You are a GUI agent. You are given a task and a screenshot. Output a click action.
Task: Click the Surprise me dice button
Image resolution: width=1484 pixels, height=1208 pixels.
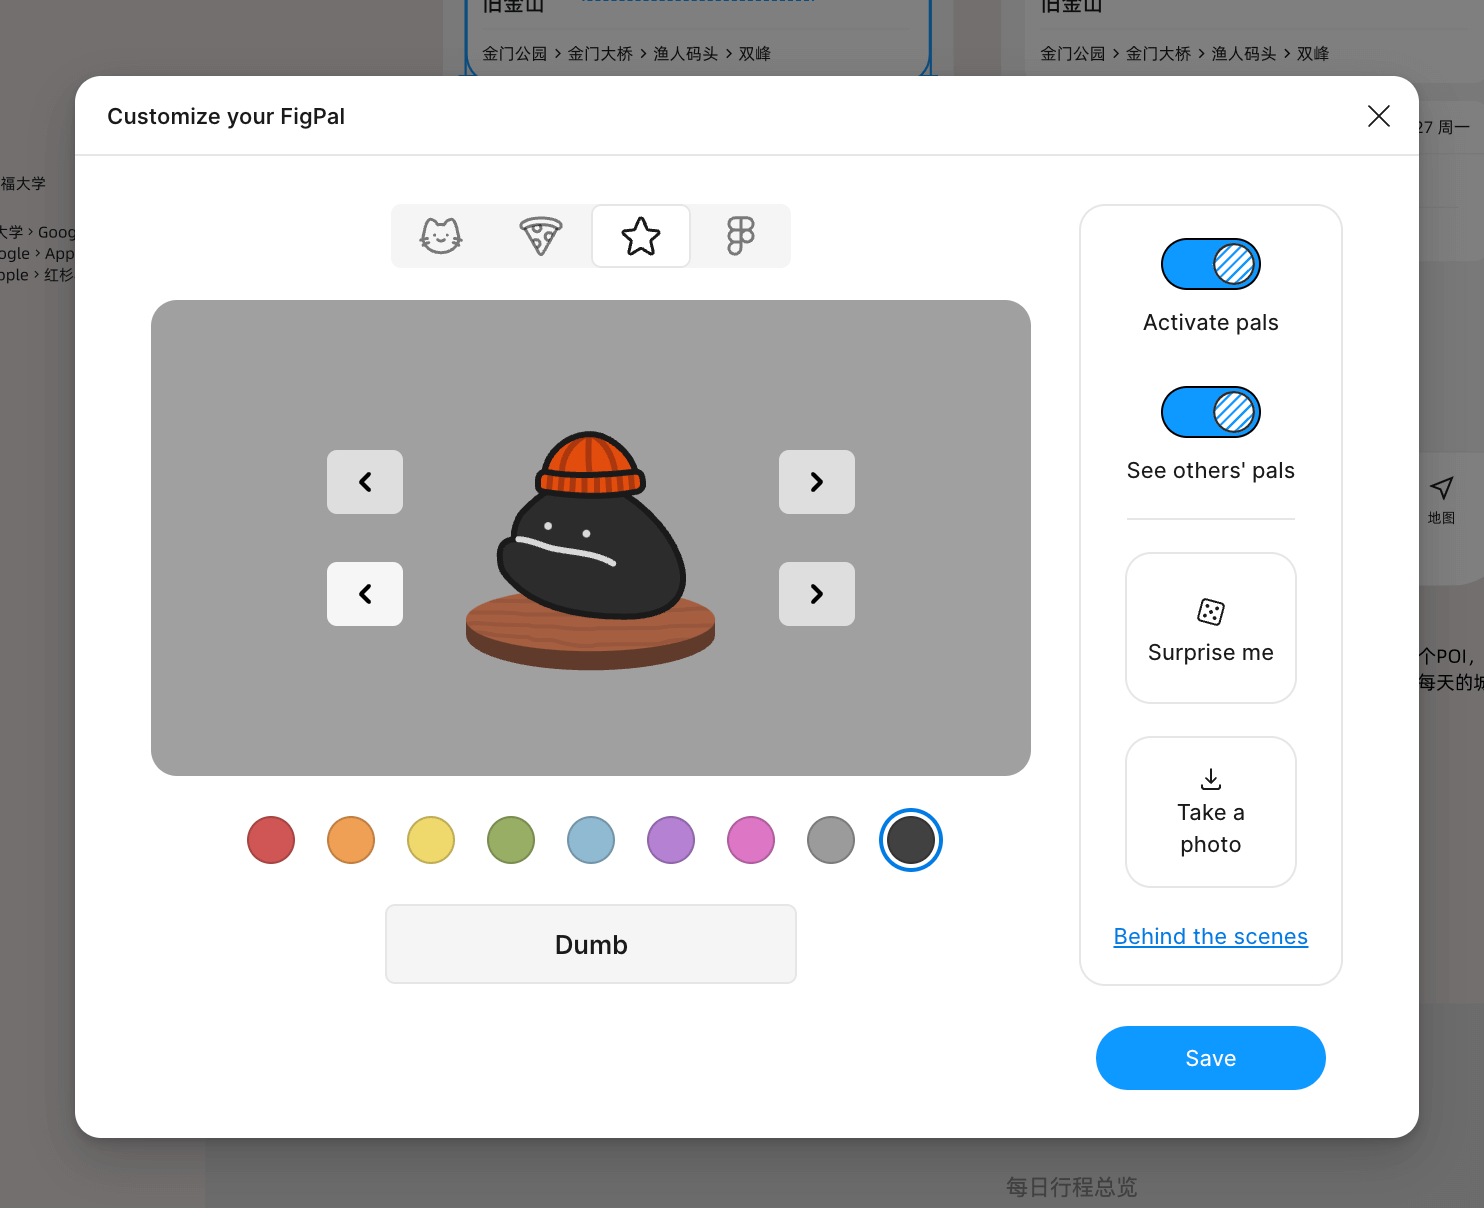[1210, 628]
